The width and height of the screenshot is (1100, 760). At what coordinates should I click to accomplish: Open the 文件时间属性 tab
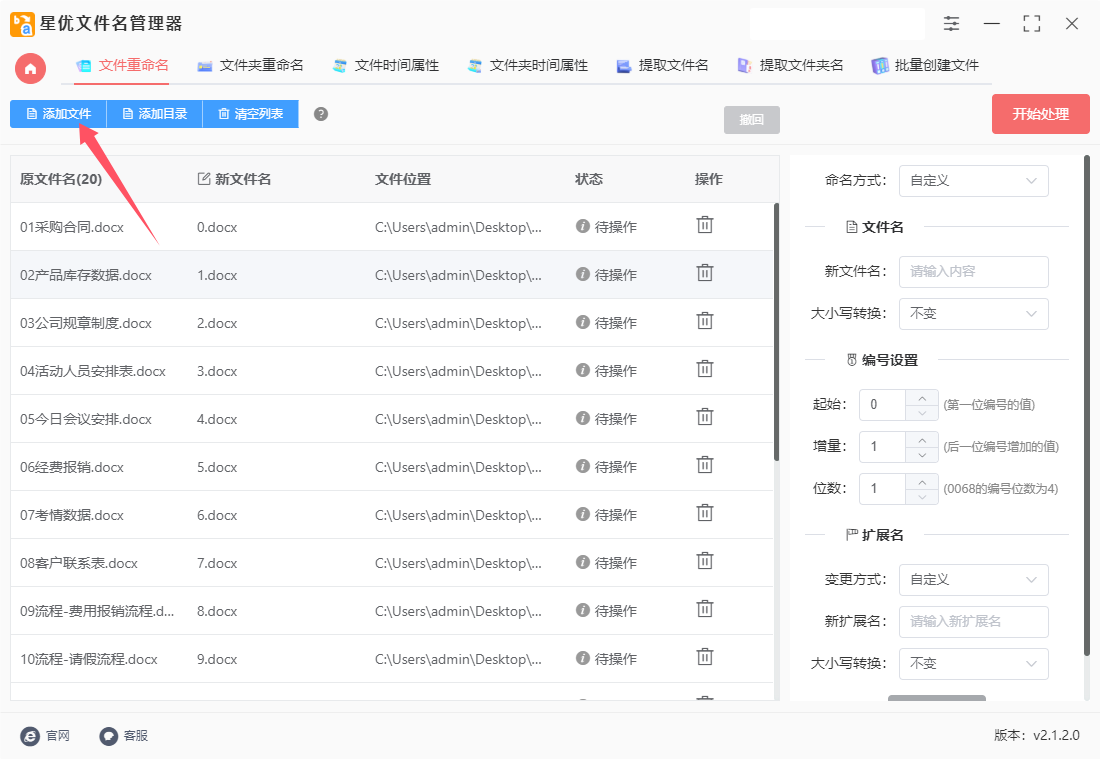(385, 65)
